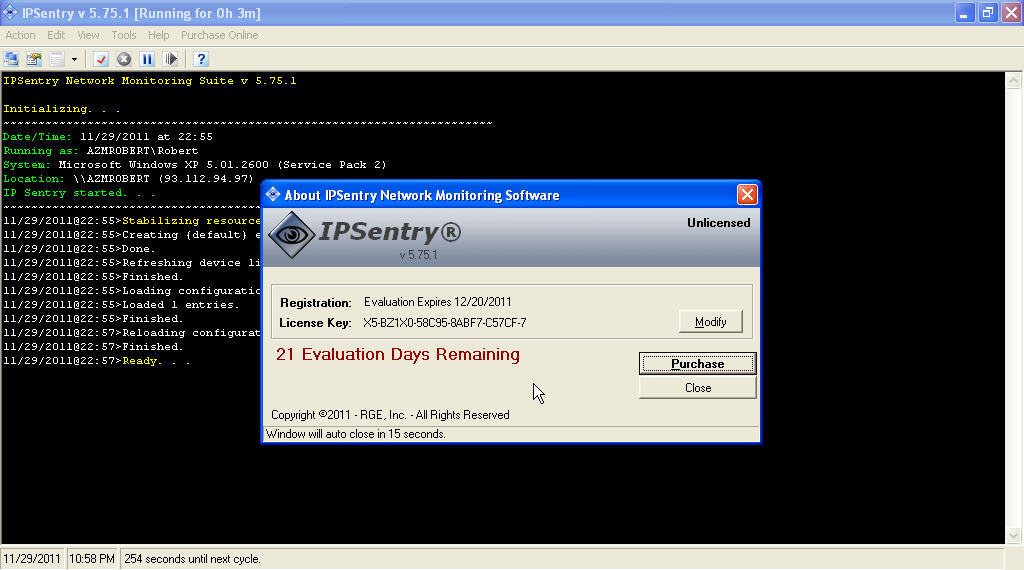Click the license key text X5-BZ1X0-58C95-8ABF7-C57CF-7
The image size is (1024, 570).
[444, 323]
